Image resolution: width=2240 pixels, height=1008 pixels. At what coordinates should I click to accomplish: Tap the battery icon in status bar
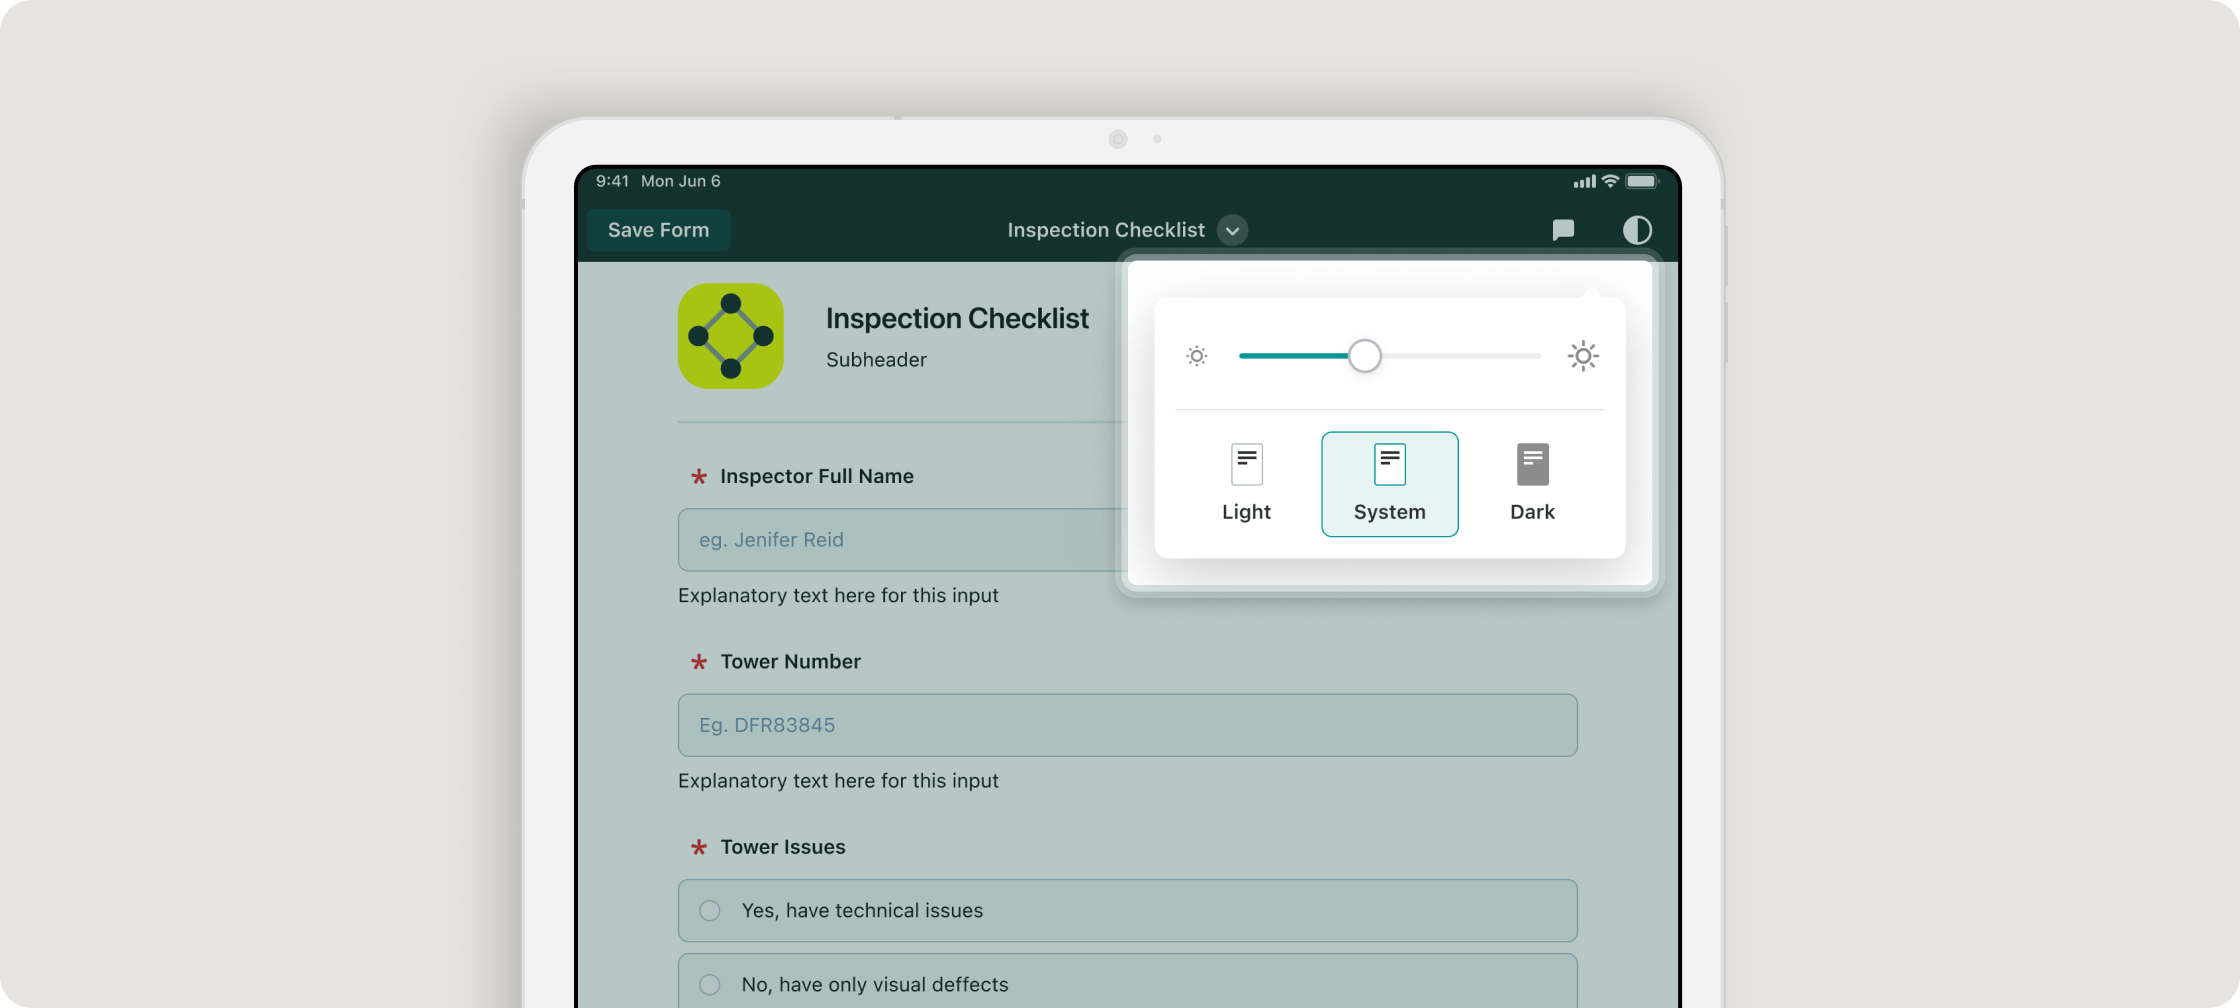coord(1641,181)
